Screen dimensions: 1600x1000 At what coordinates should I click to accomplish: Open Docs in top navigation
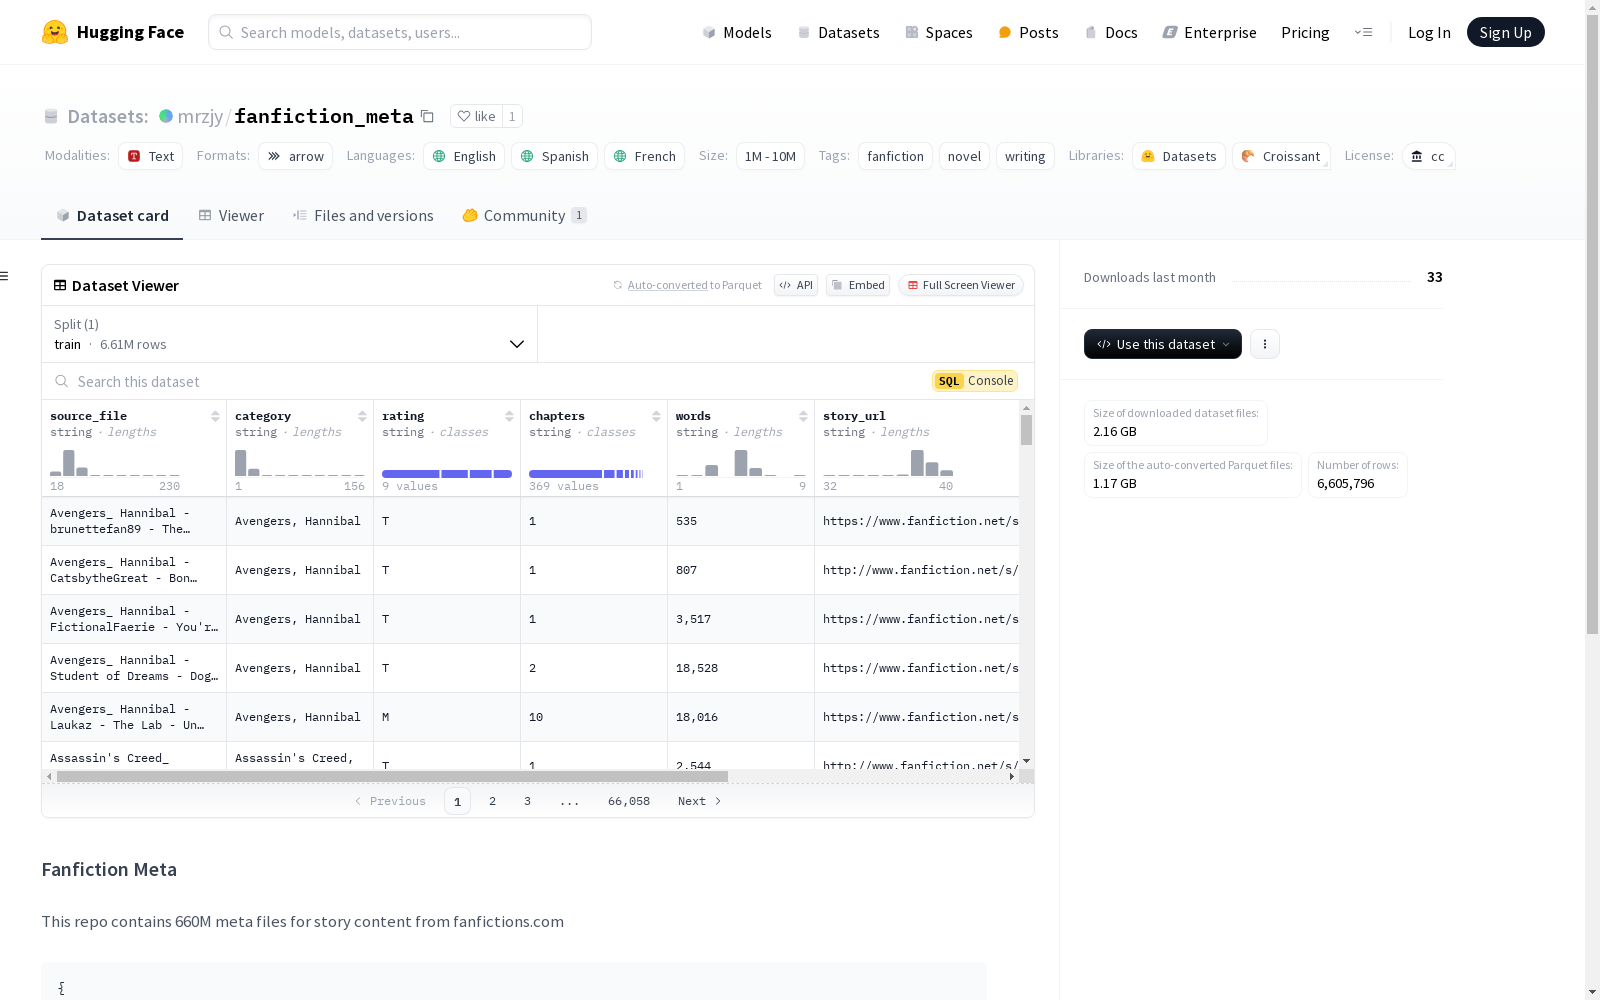(x=1111, y=32)
